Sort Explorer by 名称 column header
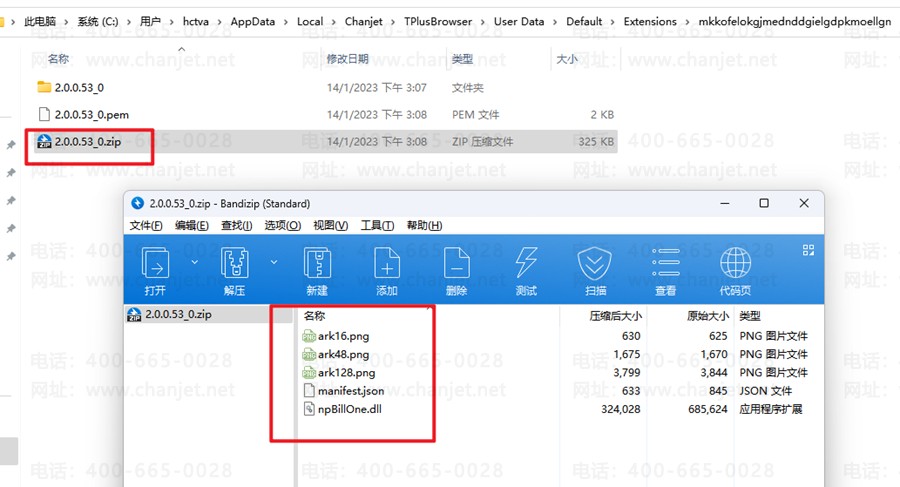The height and width of the screenshot is (487, 900). coord(58,59)
